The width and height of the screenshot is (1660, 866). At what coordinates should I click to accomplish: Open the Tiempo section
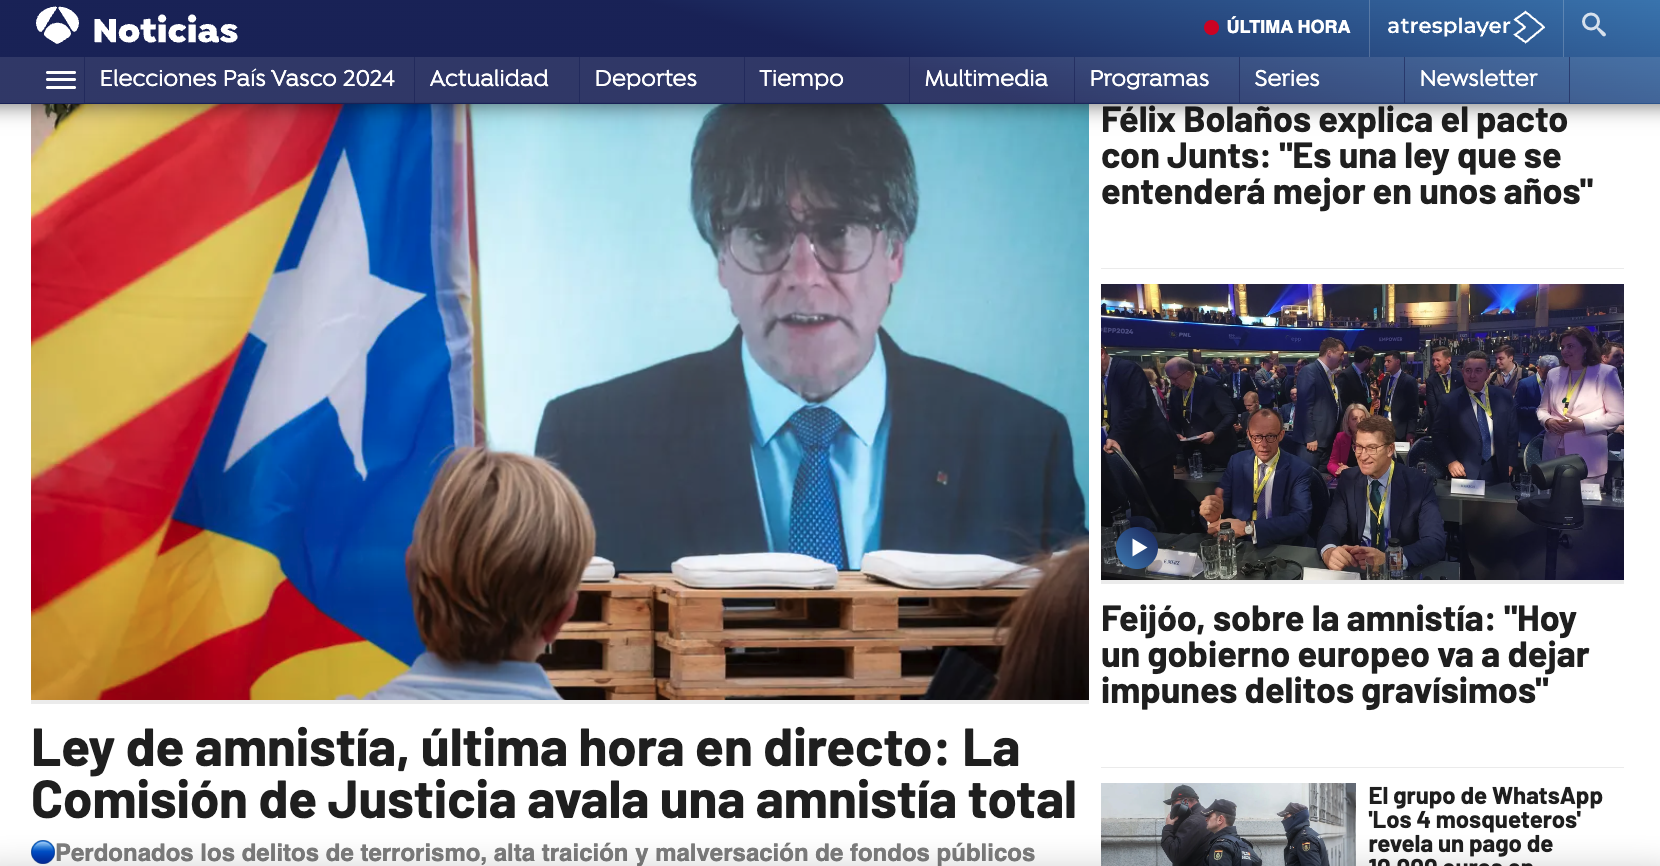click(801, 79)
